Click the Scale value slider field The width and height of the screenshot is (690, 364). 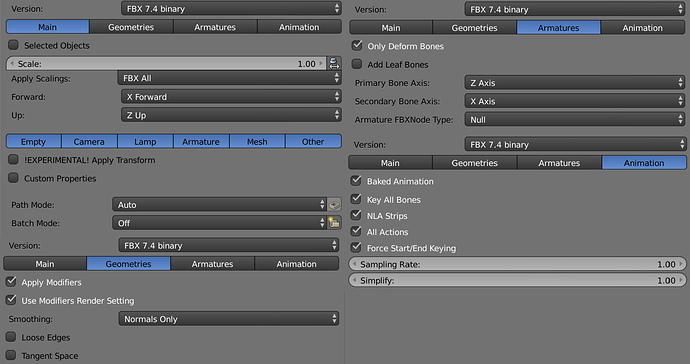(x=166, y=64)
